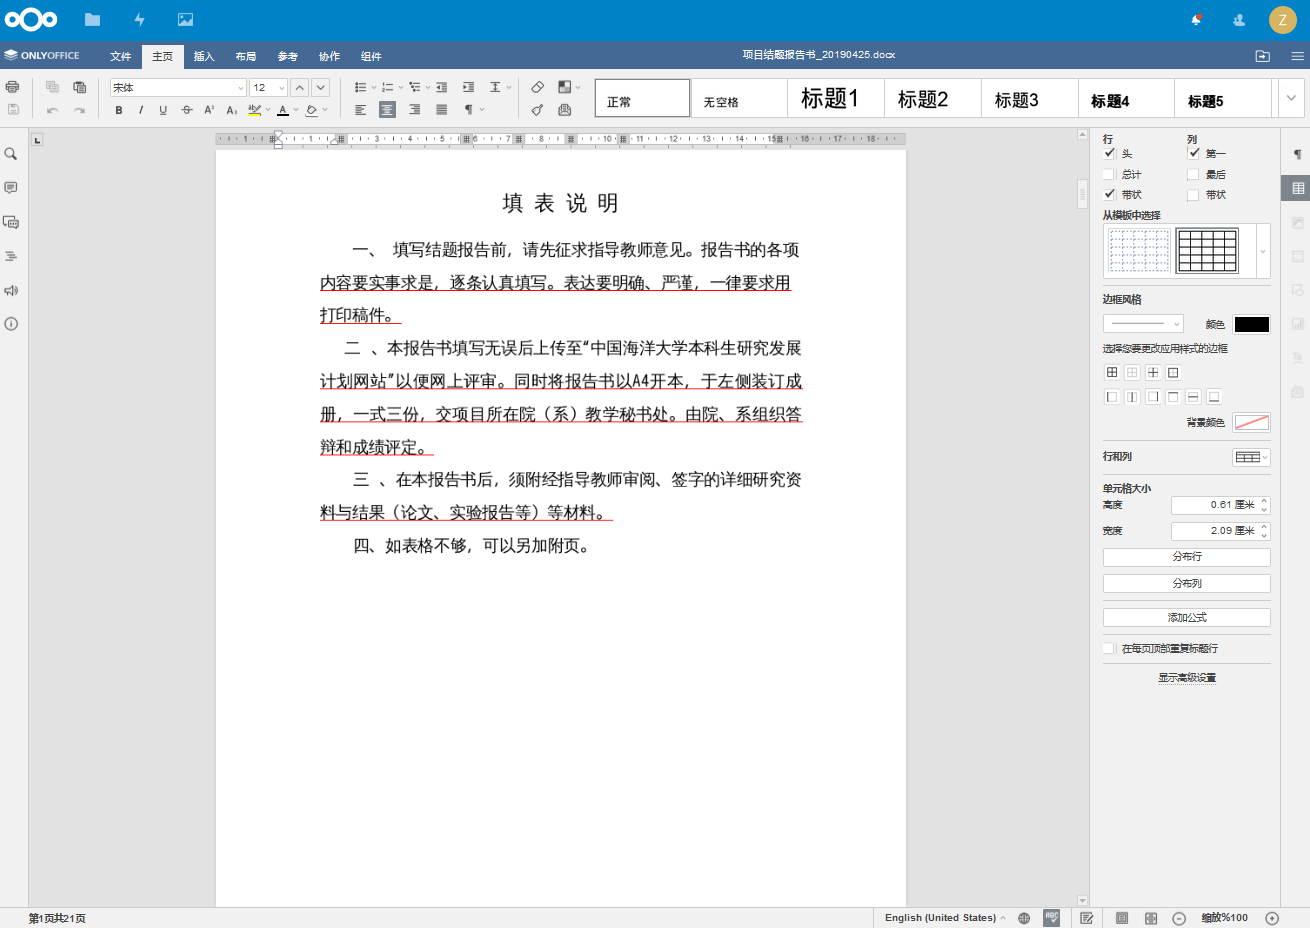Toggle underline formatting
Screen dimensions: 1310x928
point(163,110)
